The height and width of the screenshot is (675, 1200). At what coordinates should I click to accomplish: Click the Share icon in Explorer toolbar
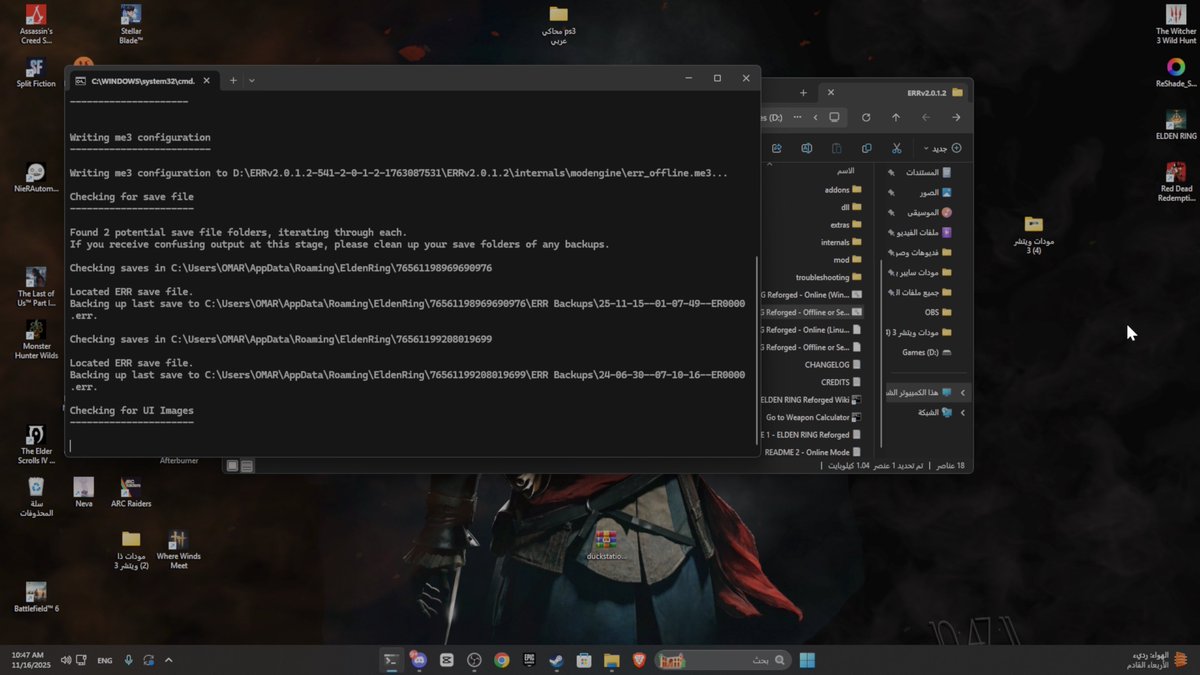tap(776, 148)
